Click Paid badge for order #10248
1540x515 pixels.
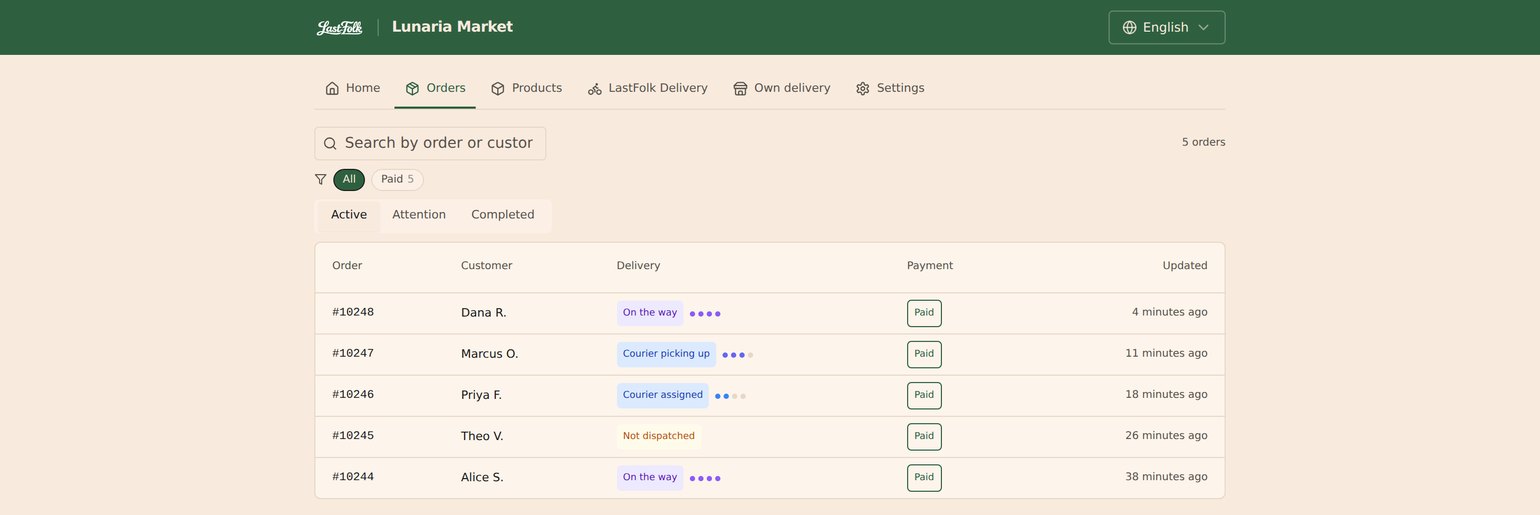click(x=924, y=313)
